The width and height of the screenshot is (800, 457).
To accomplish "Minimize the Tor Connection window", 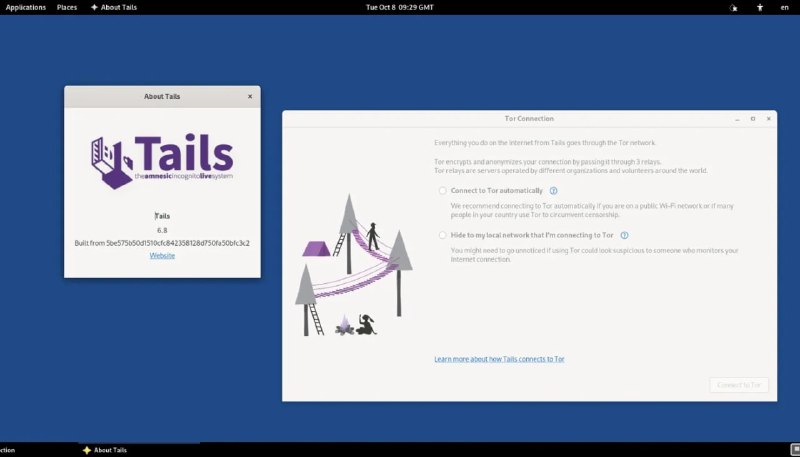I will click(x=737, y=119).
